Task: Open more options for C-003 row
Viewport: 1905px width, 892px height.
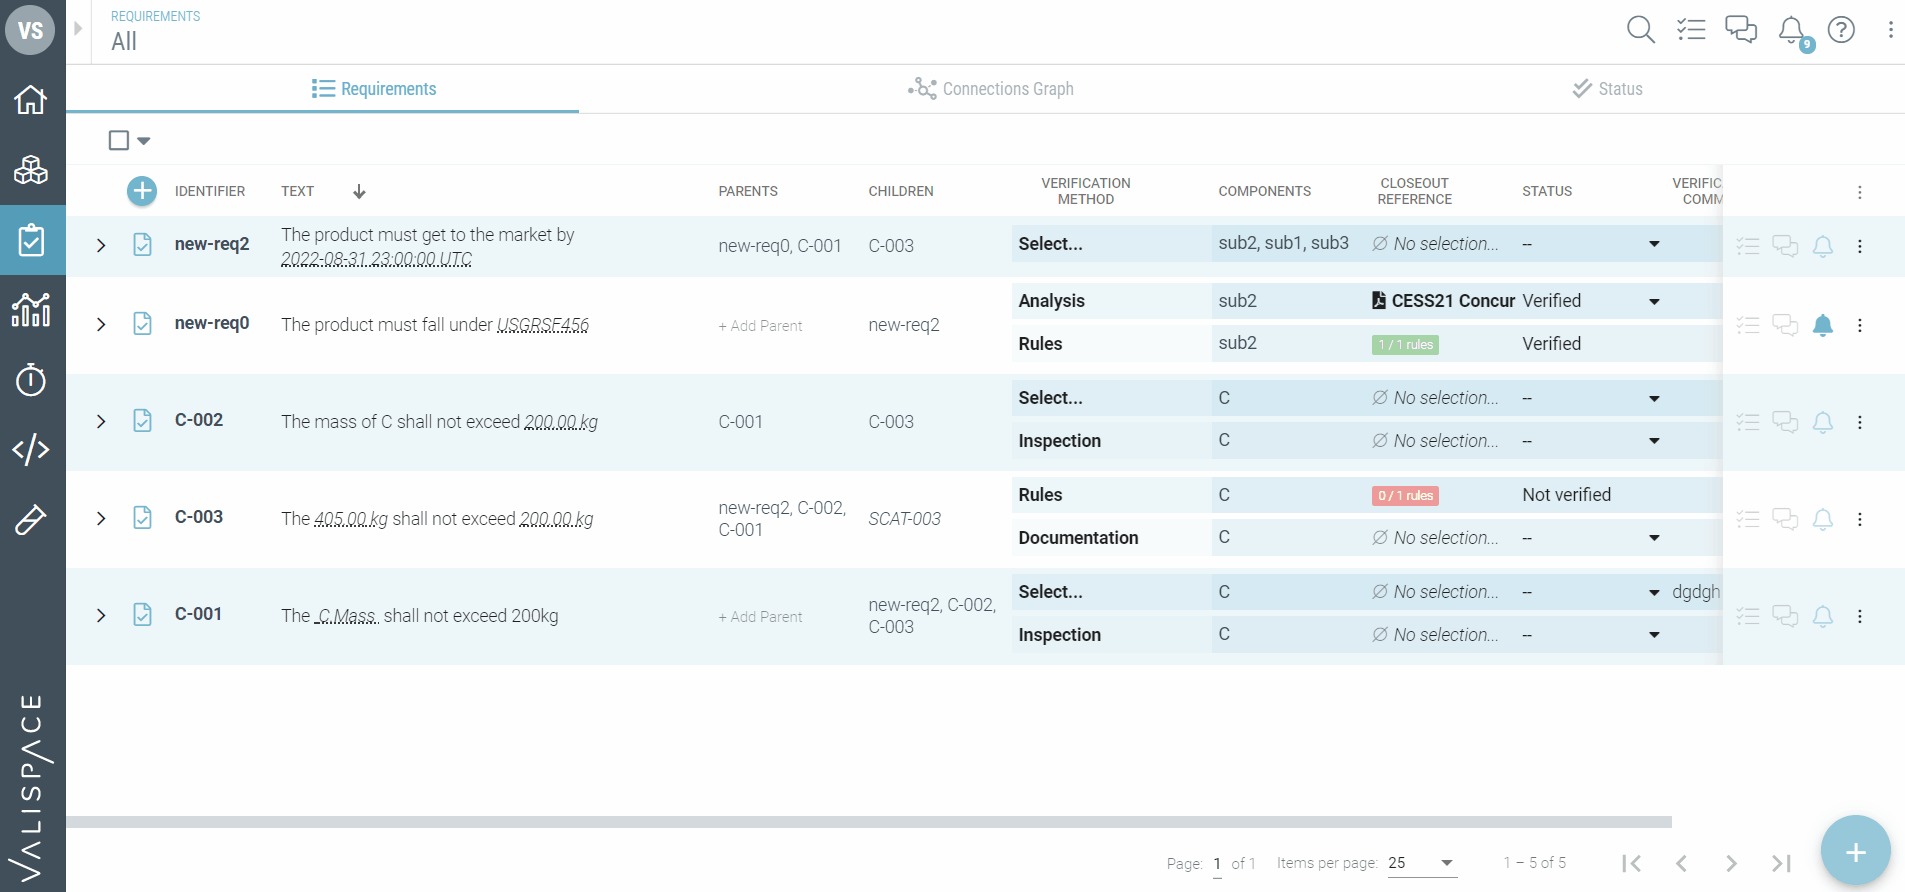Action: click(x=1860, y=519)
